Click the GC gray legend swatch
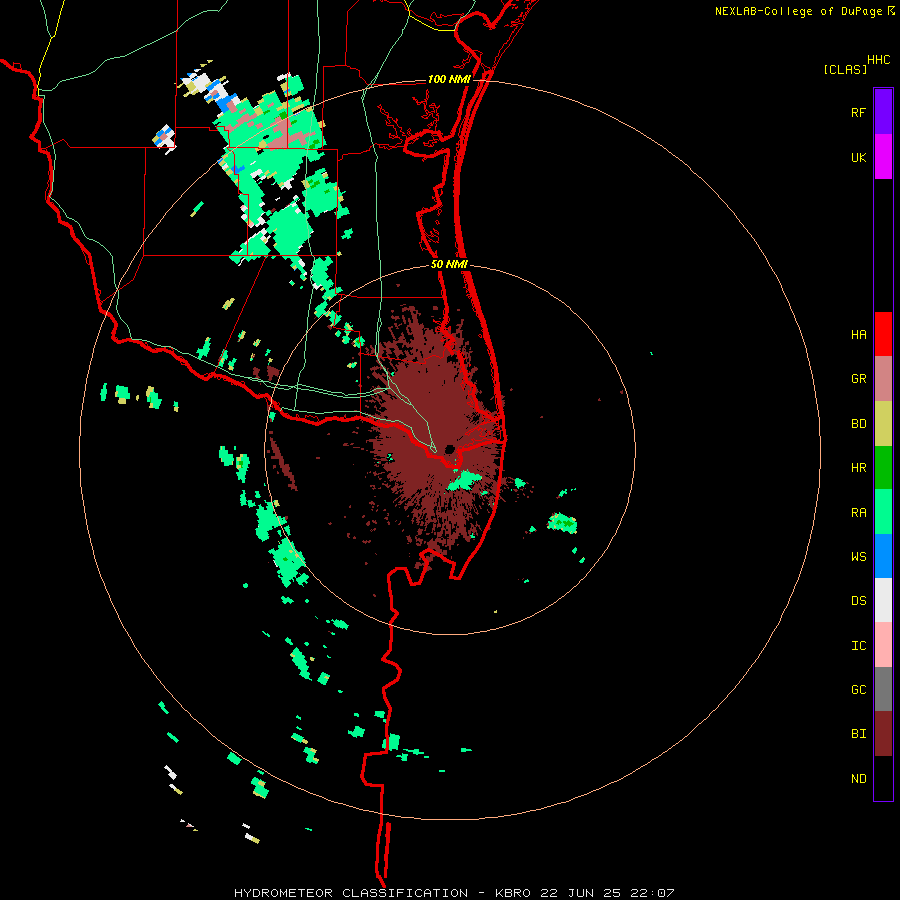The width and height of the screenshot is (900, 900). [883, 689]
